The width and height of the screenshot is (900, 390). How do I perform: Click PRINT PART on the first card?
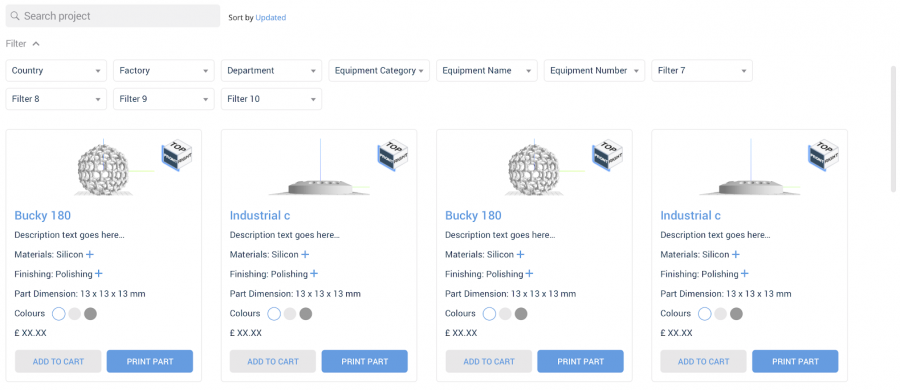pyautogui.click(x=150, y=361)
